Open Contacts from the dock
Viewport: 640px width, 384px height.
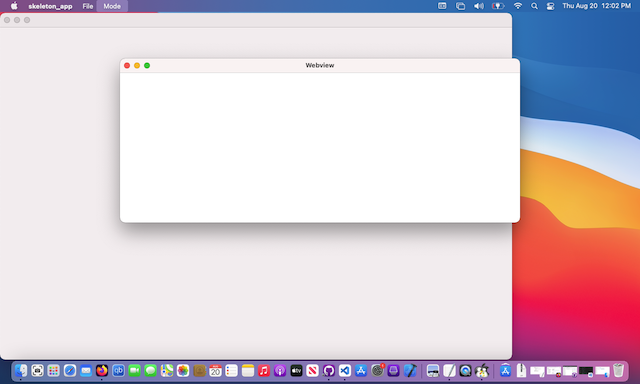tap(199, 371)
